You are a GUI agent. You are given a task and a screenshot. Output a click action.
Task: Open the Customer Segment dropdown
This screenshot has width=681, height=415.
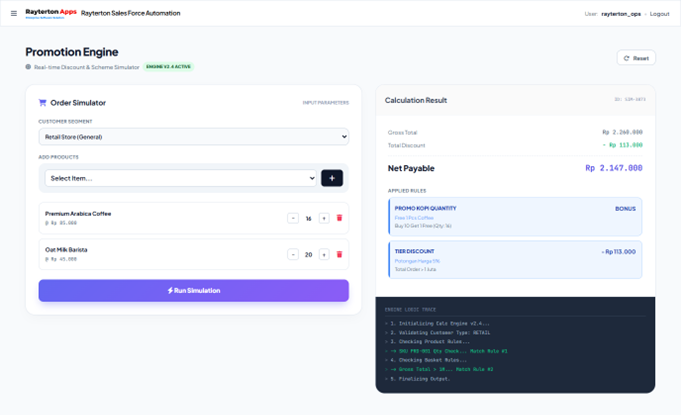193,137
